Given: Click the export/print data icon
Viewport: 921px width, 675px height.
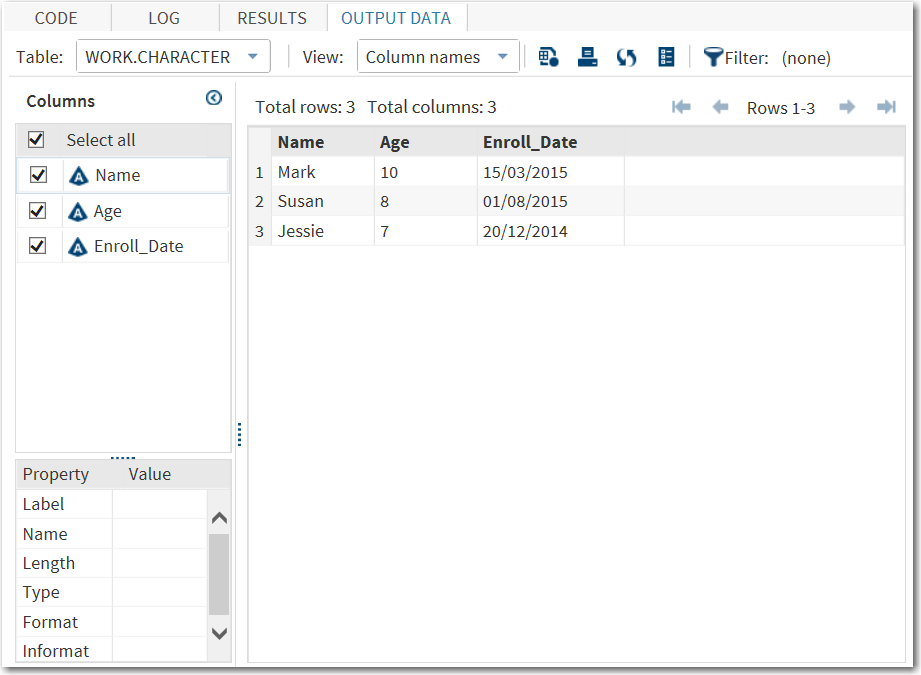Looking at the screenshot, I should click(x=587, y=57).
